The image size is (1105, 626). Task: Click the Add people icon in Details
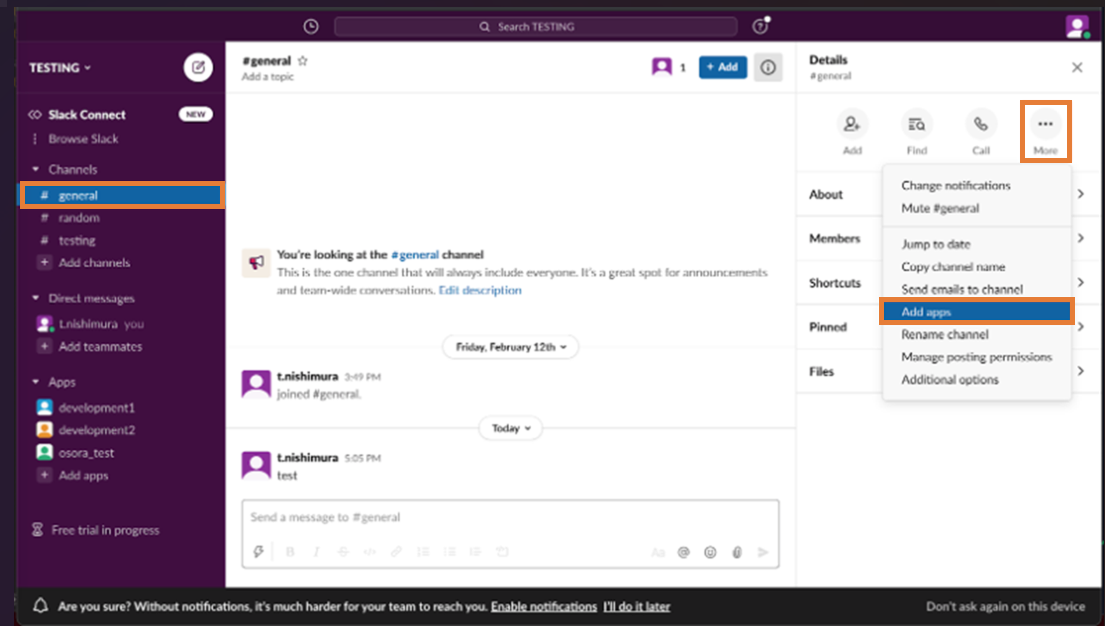852,125
